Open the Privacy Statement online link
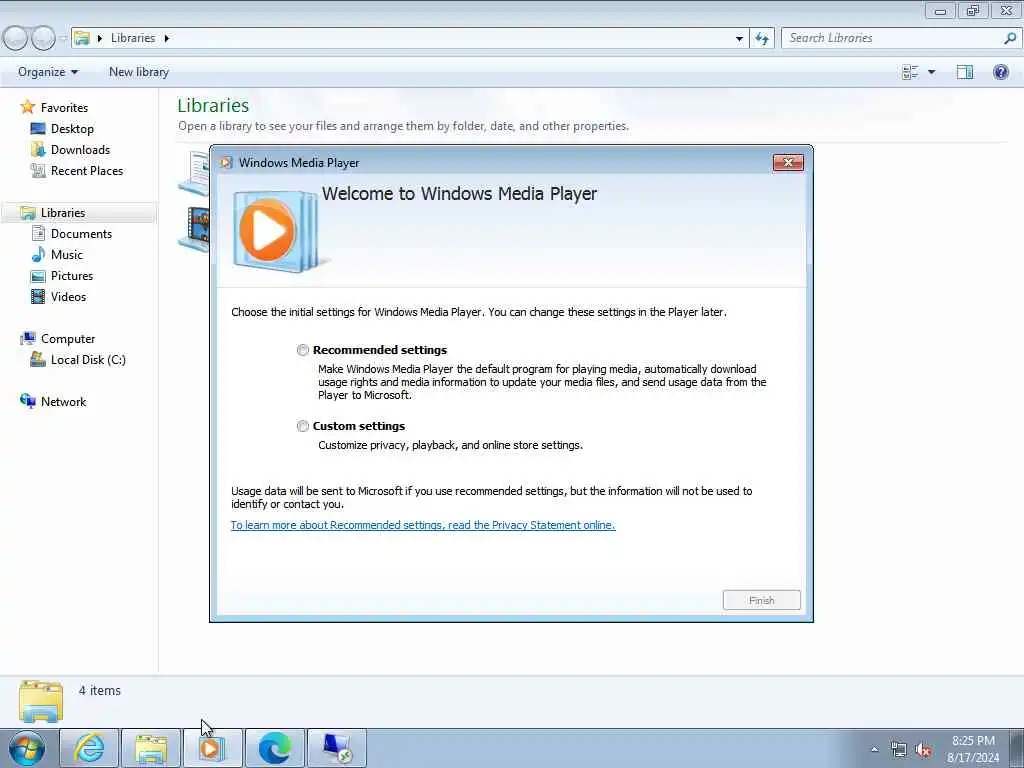Image resolution: width=1024 pixels, height=768 pixels. [423, 525]
